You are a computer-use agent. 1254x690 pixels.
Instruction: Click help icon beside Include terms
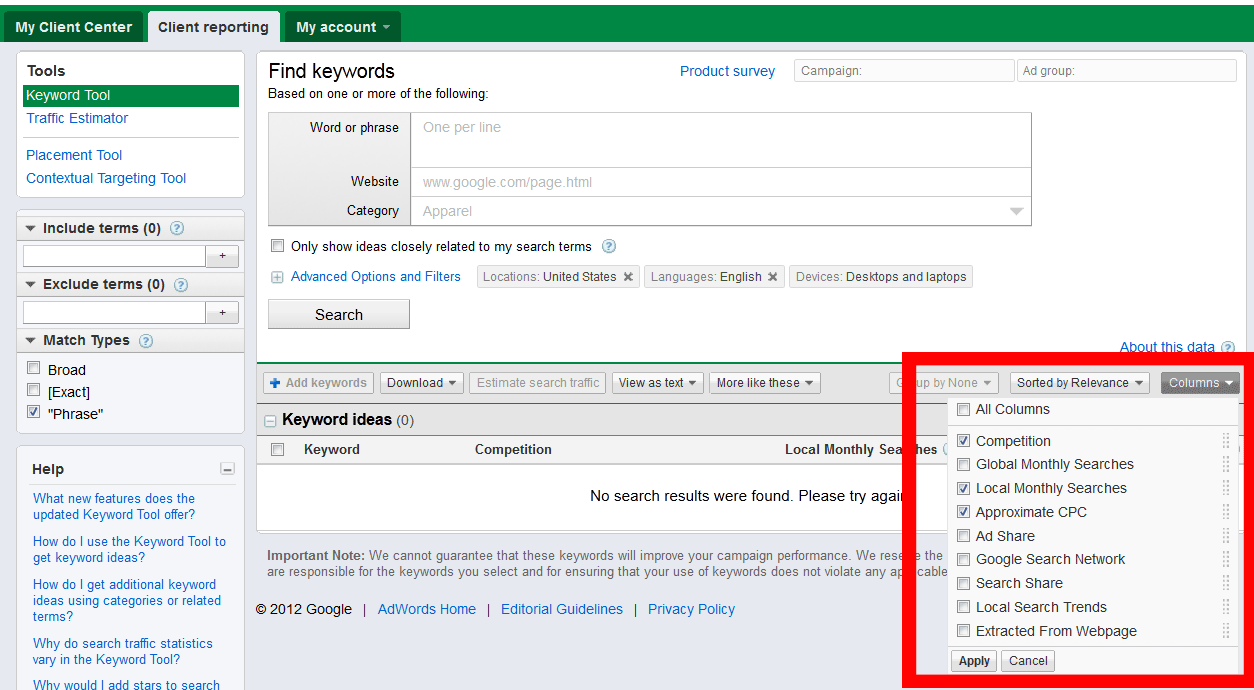[177, 228]
